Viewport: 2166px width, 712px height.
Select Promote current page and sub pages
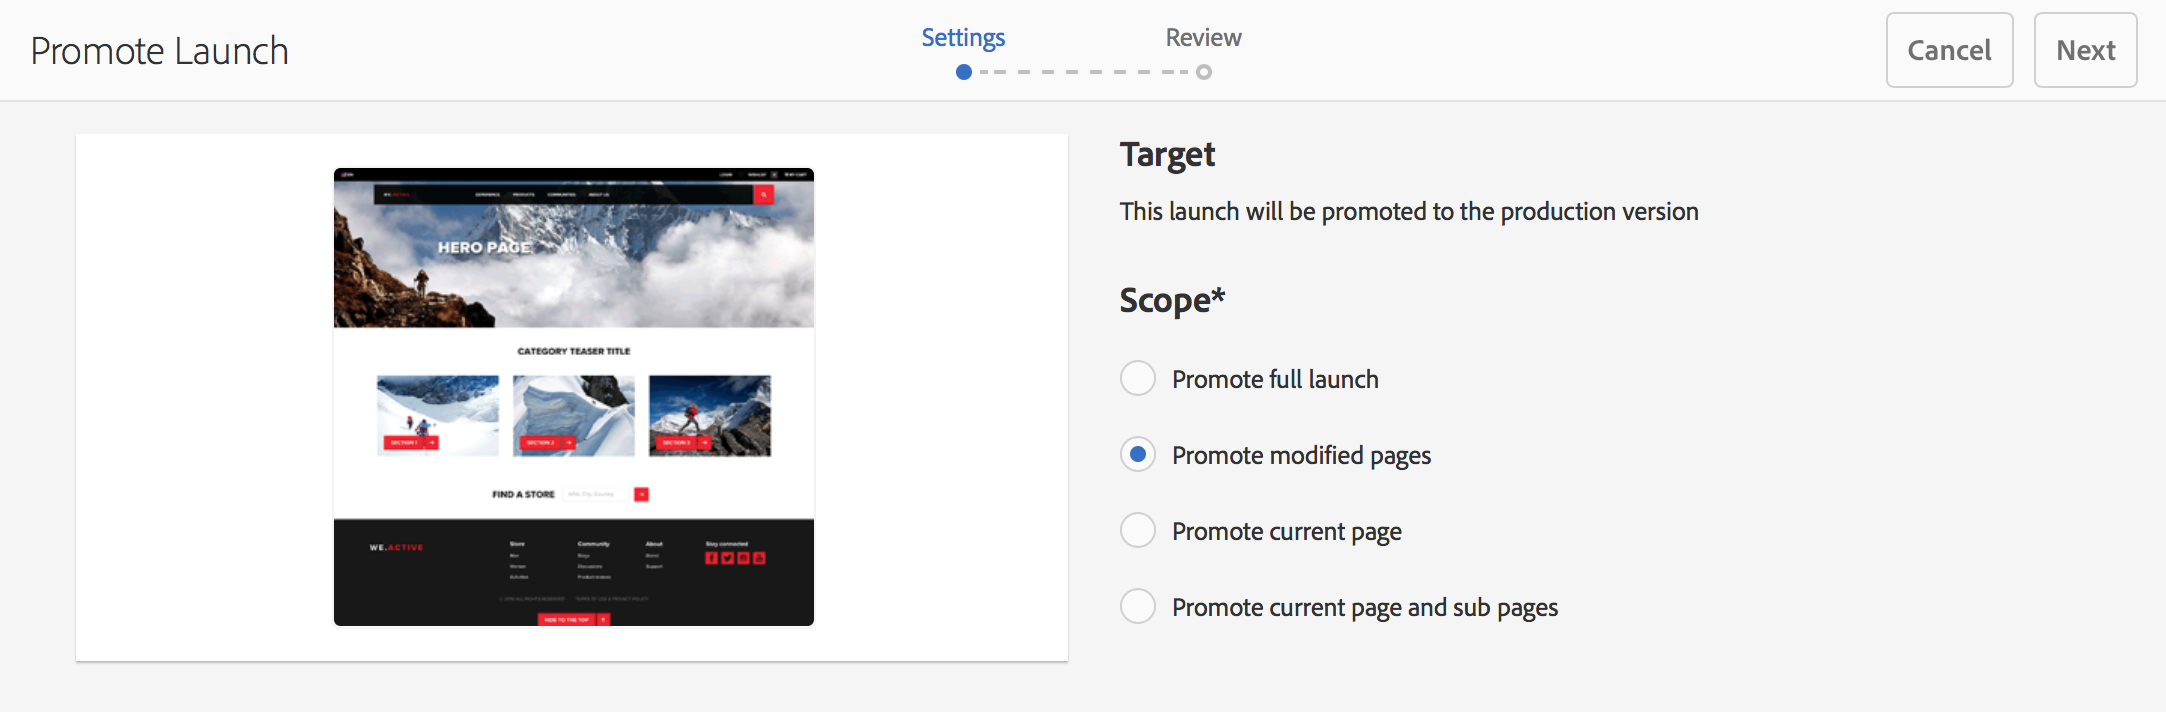(1138, 607)
